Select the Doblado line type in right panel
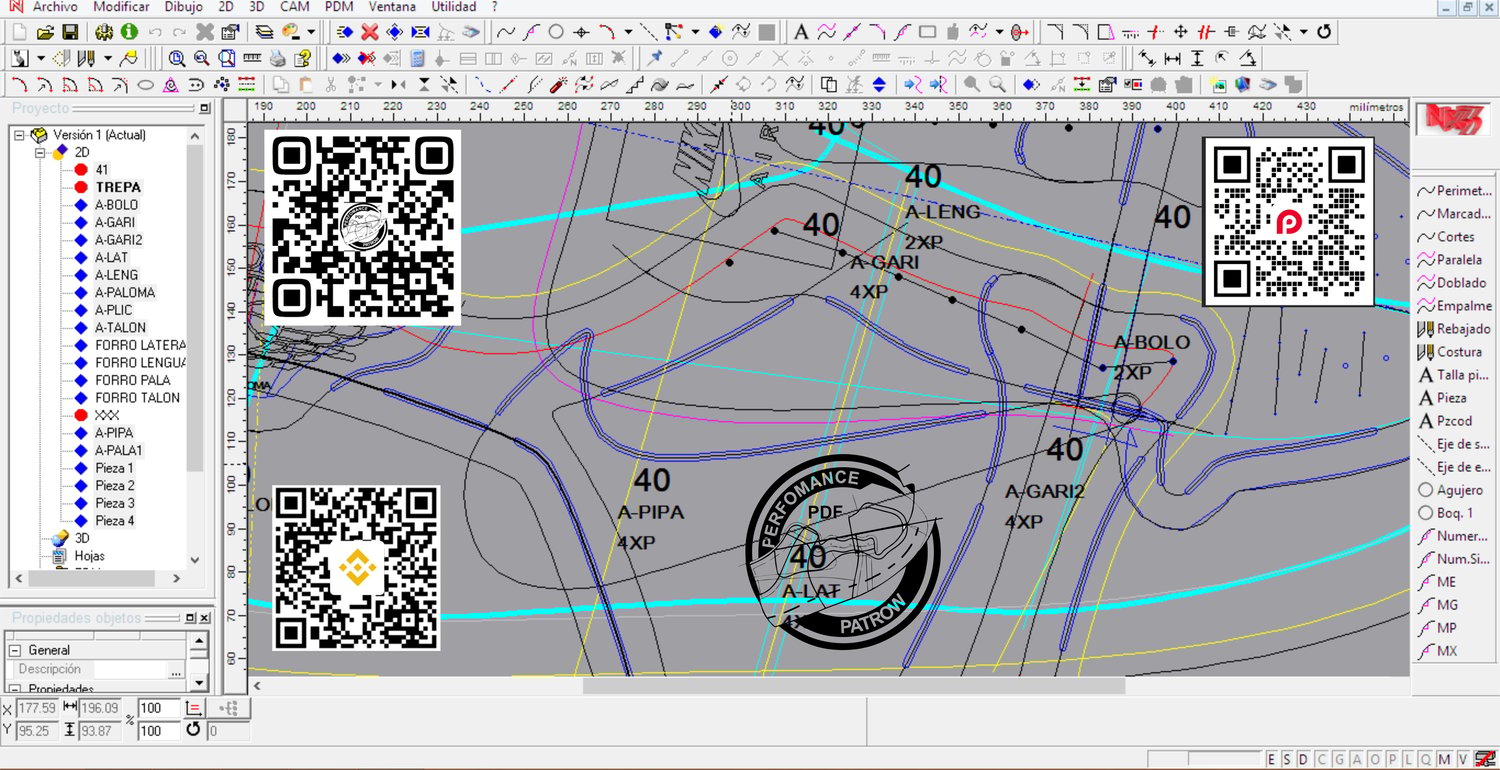The height and width of the screenshot is (770, 1500). 1452,283
